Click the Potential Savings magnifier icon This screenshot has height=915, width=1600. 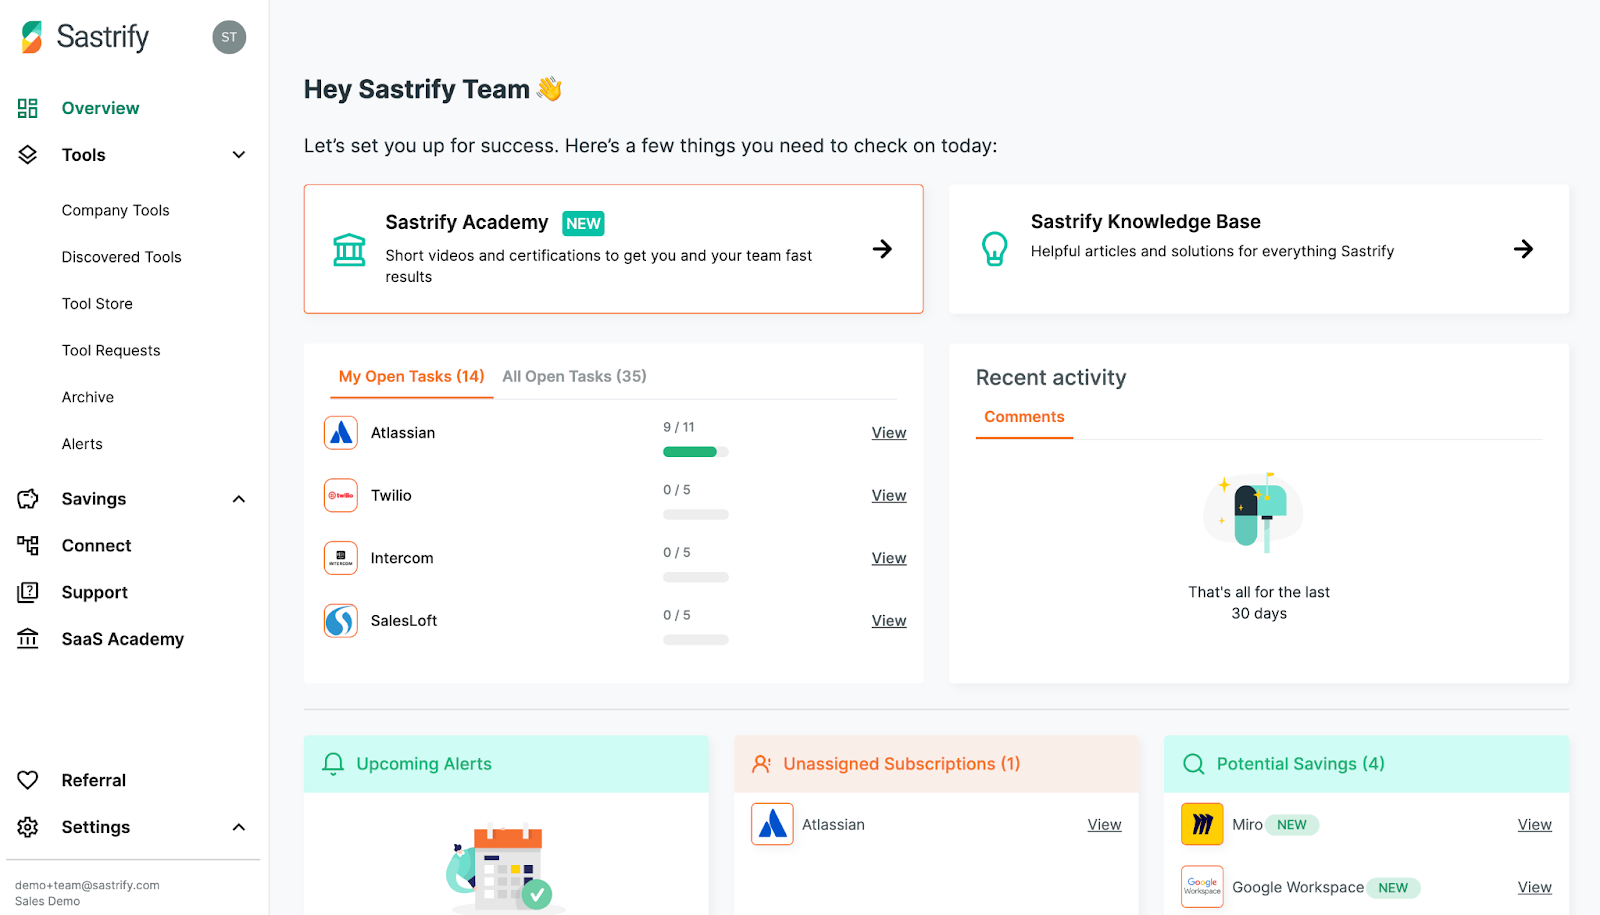click(x=1193, y=764)
